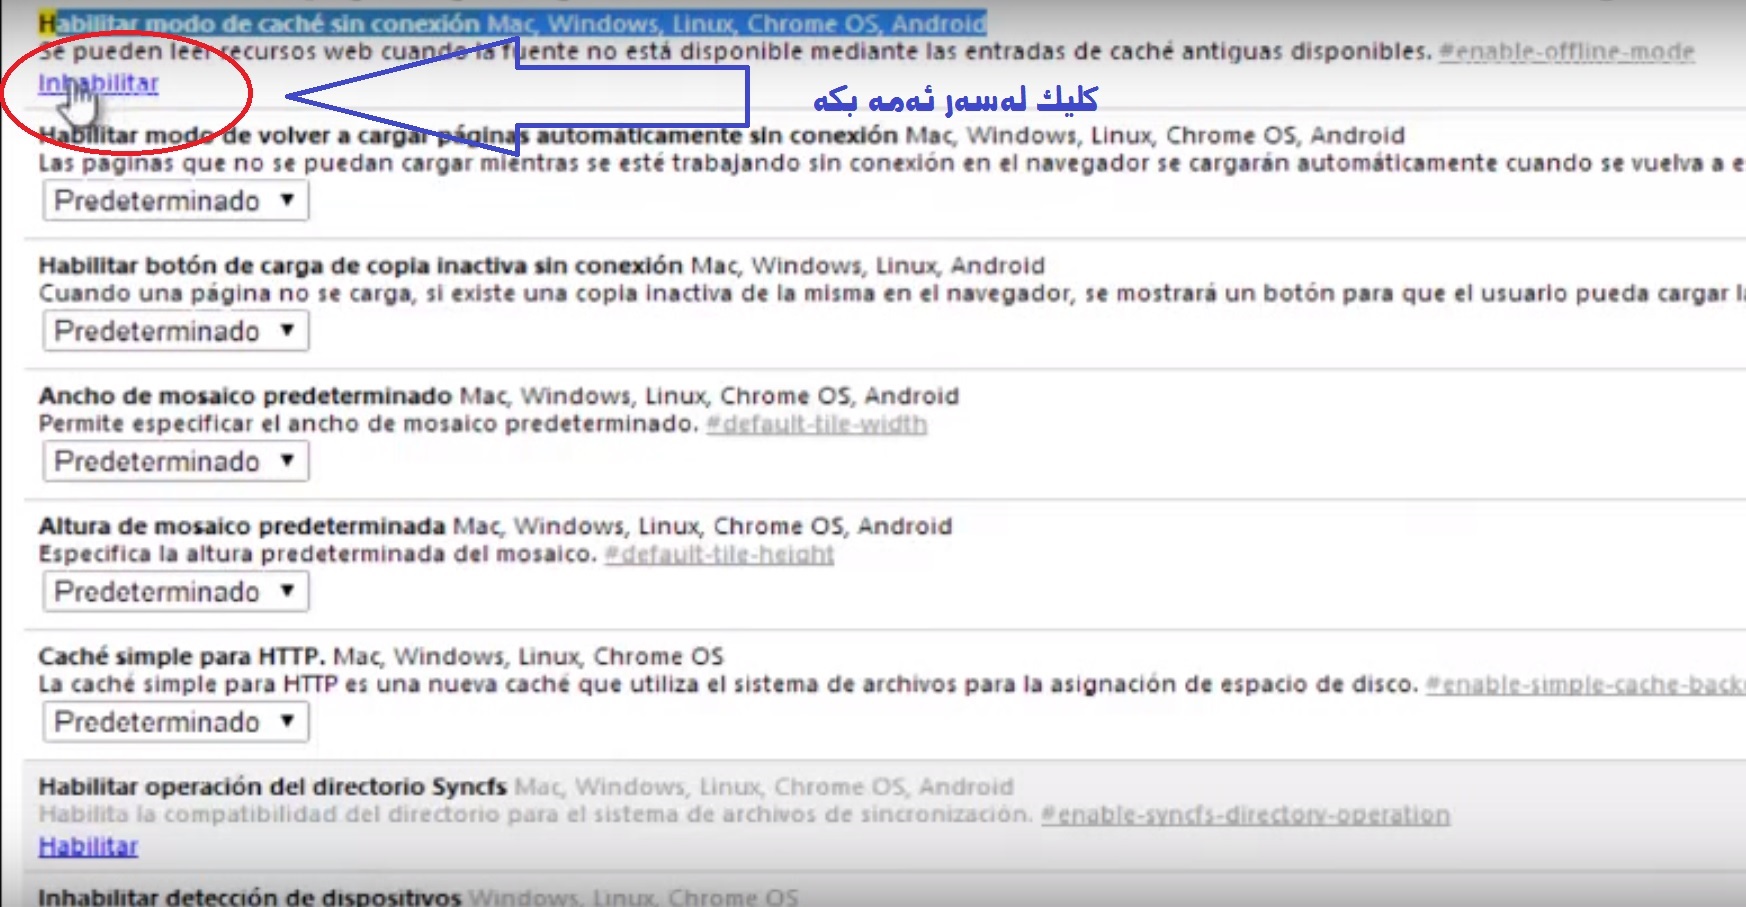
Task: Open the Altura de mosaico predeterminada dropdown
Action: pyautogui.click(x=176, y=592)
